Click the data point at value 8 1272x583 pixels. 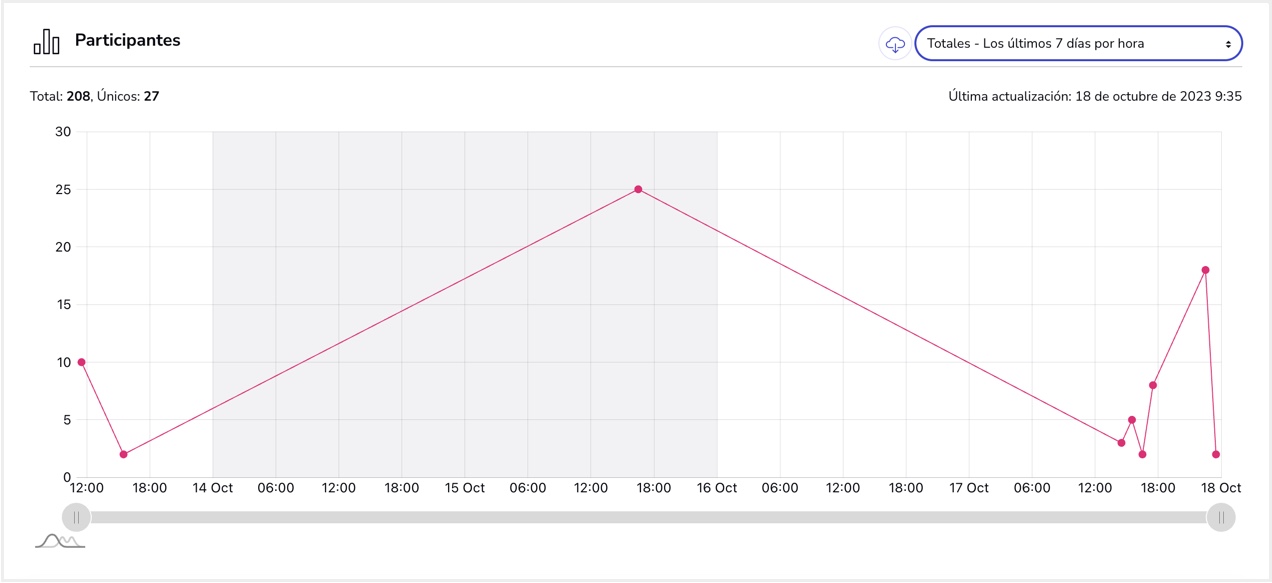(x=1153, y=385)
